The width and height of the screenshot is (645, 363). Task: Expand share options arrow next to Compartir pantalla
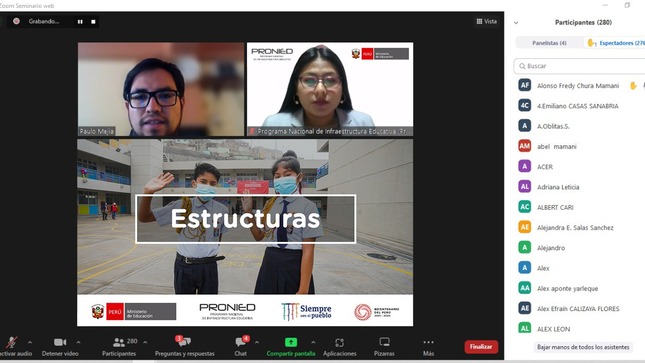(x=313, y=342)
